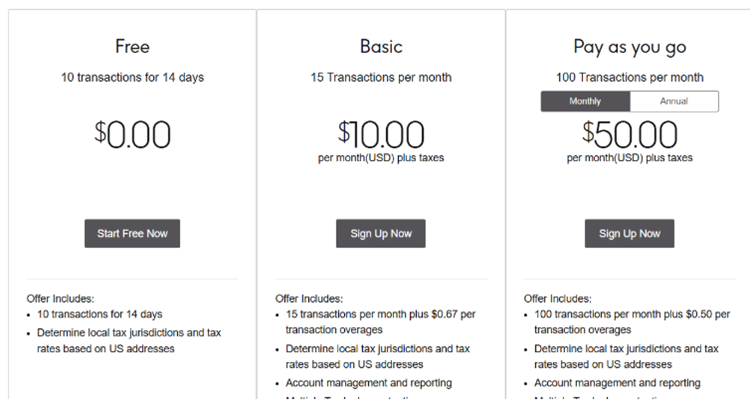Click the $0.50 overages bullet item
This screenshot has height=405, width=750.
(629, 321)
